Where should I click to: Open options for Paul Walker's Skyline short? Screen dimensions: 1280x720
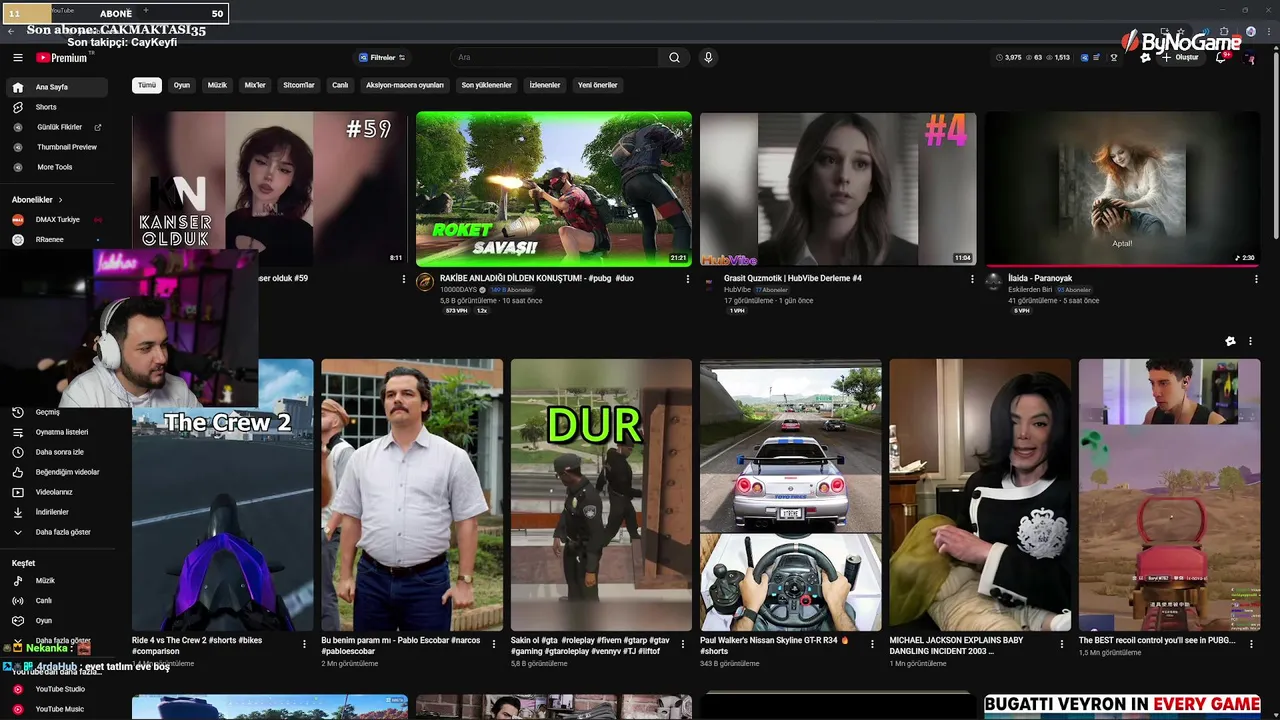point(873,645)
